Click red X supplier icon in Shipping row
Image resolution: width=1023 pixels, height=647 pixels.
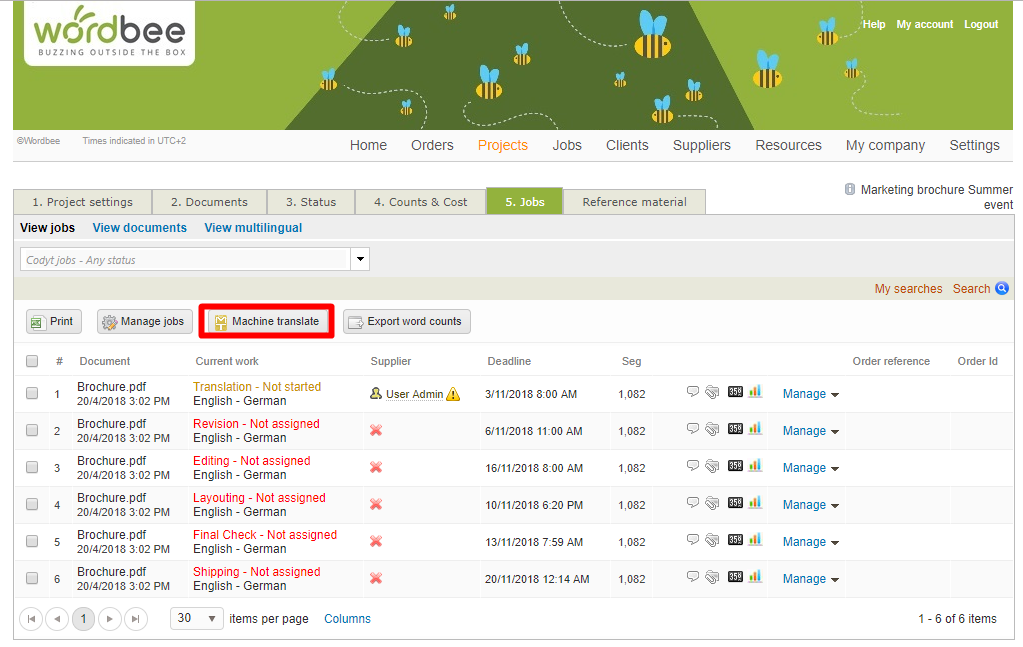click(x=376, y=579)
